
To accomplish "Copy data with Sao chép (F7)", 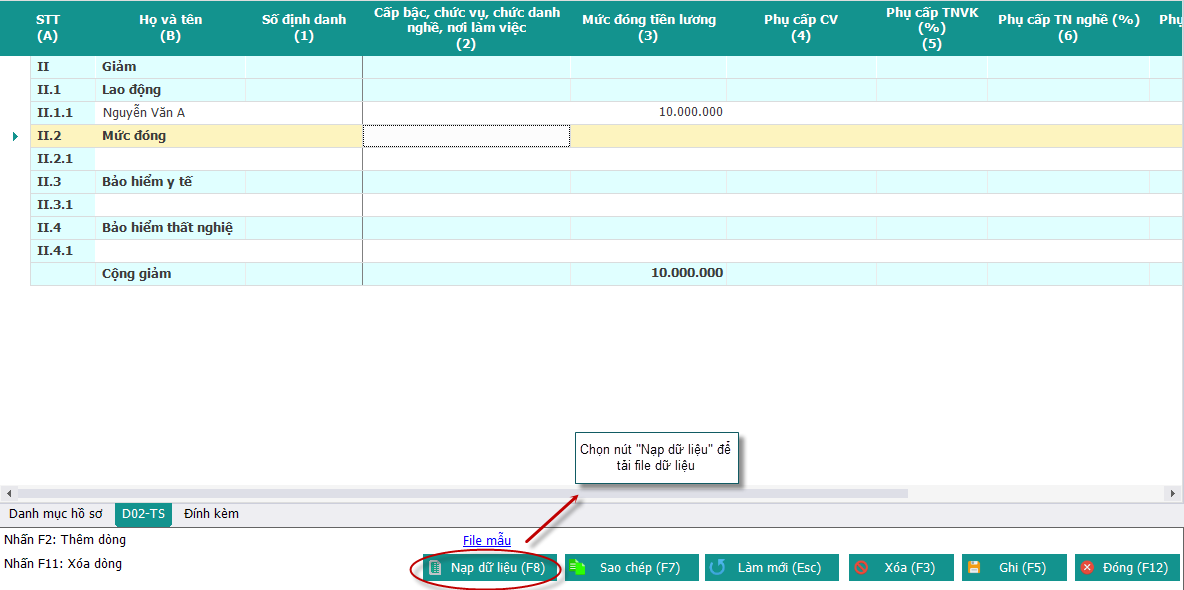I will (631, 567).
